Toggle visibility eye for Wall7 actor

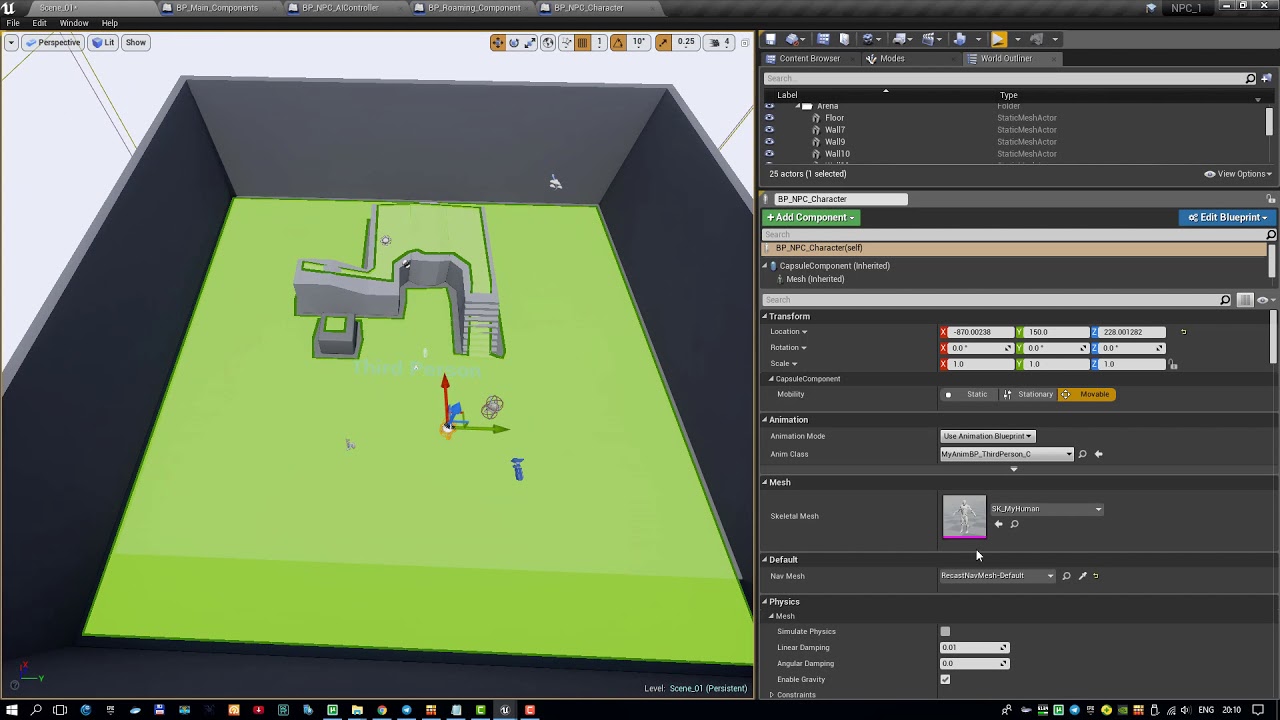pyautogui.click(x=769, y=130)
